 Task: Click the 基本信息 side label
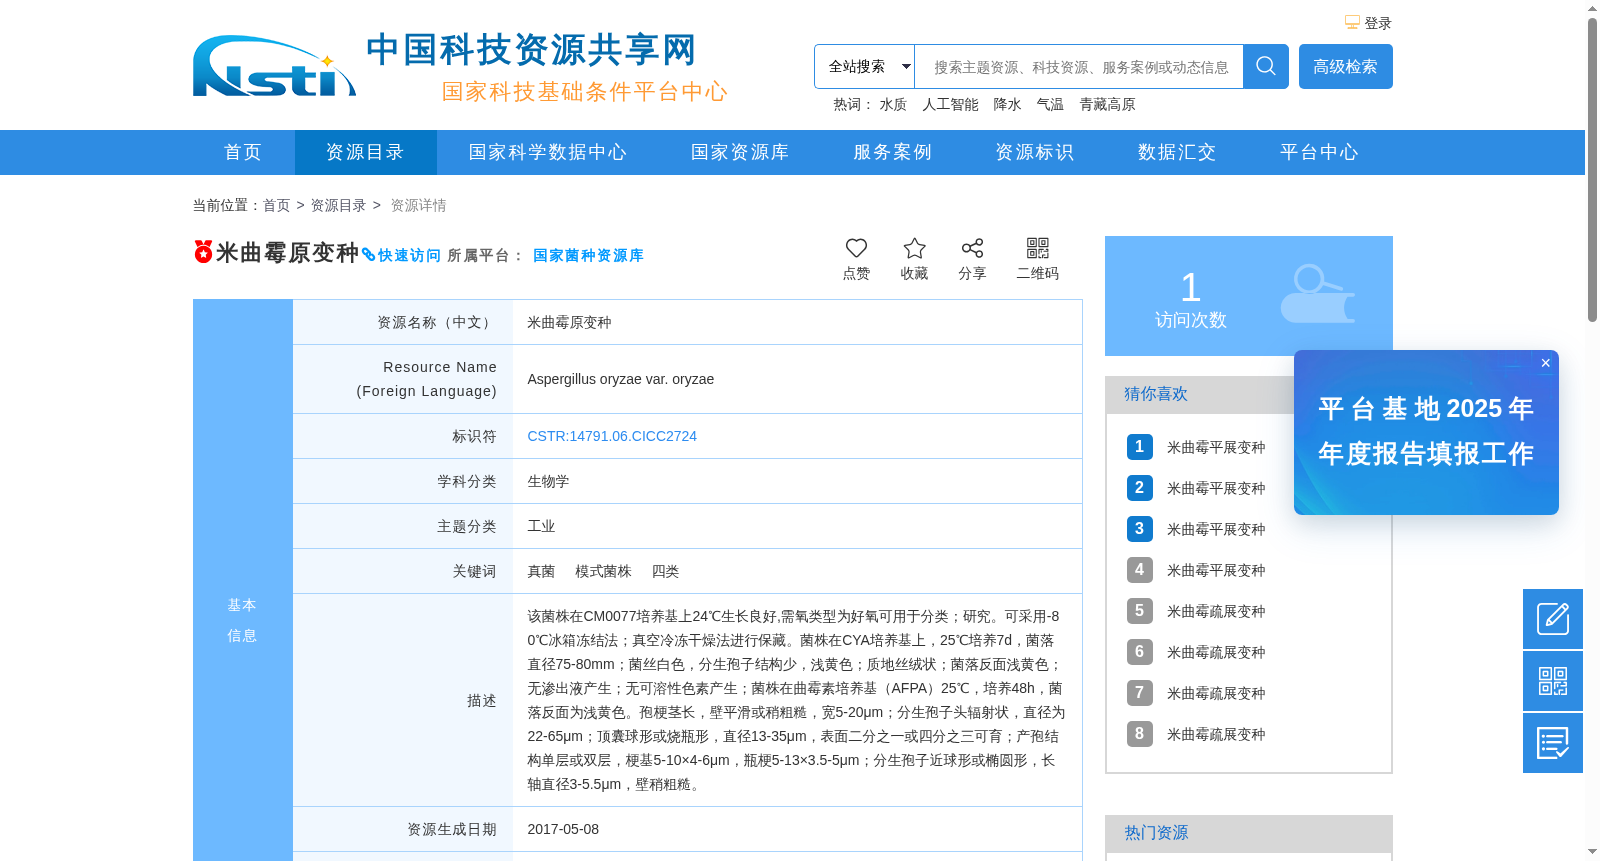[x=242, y=620]
